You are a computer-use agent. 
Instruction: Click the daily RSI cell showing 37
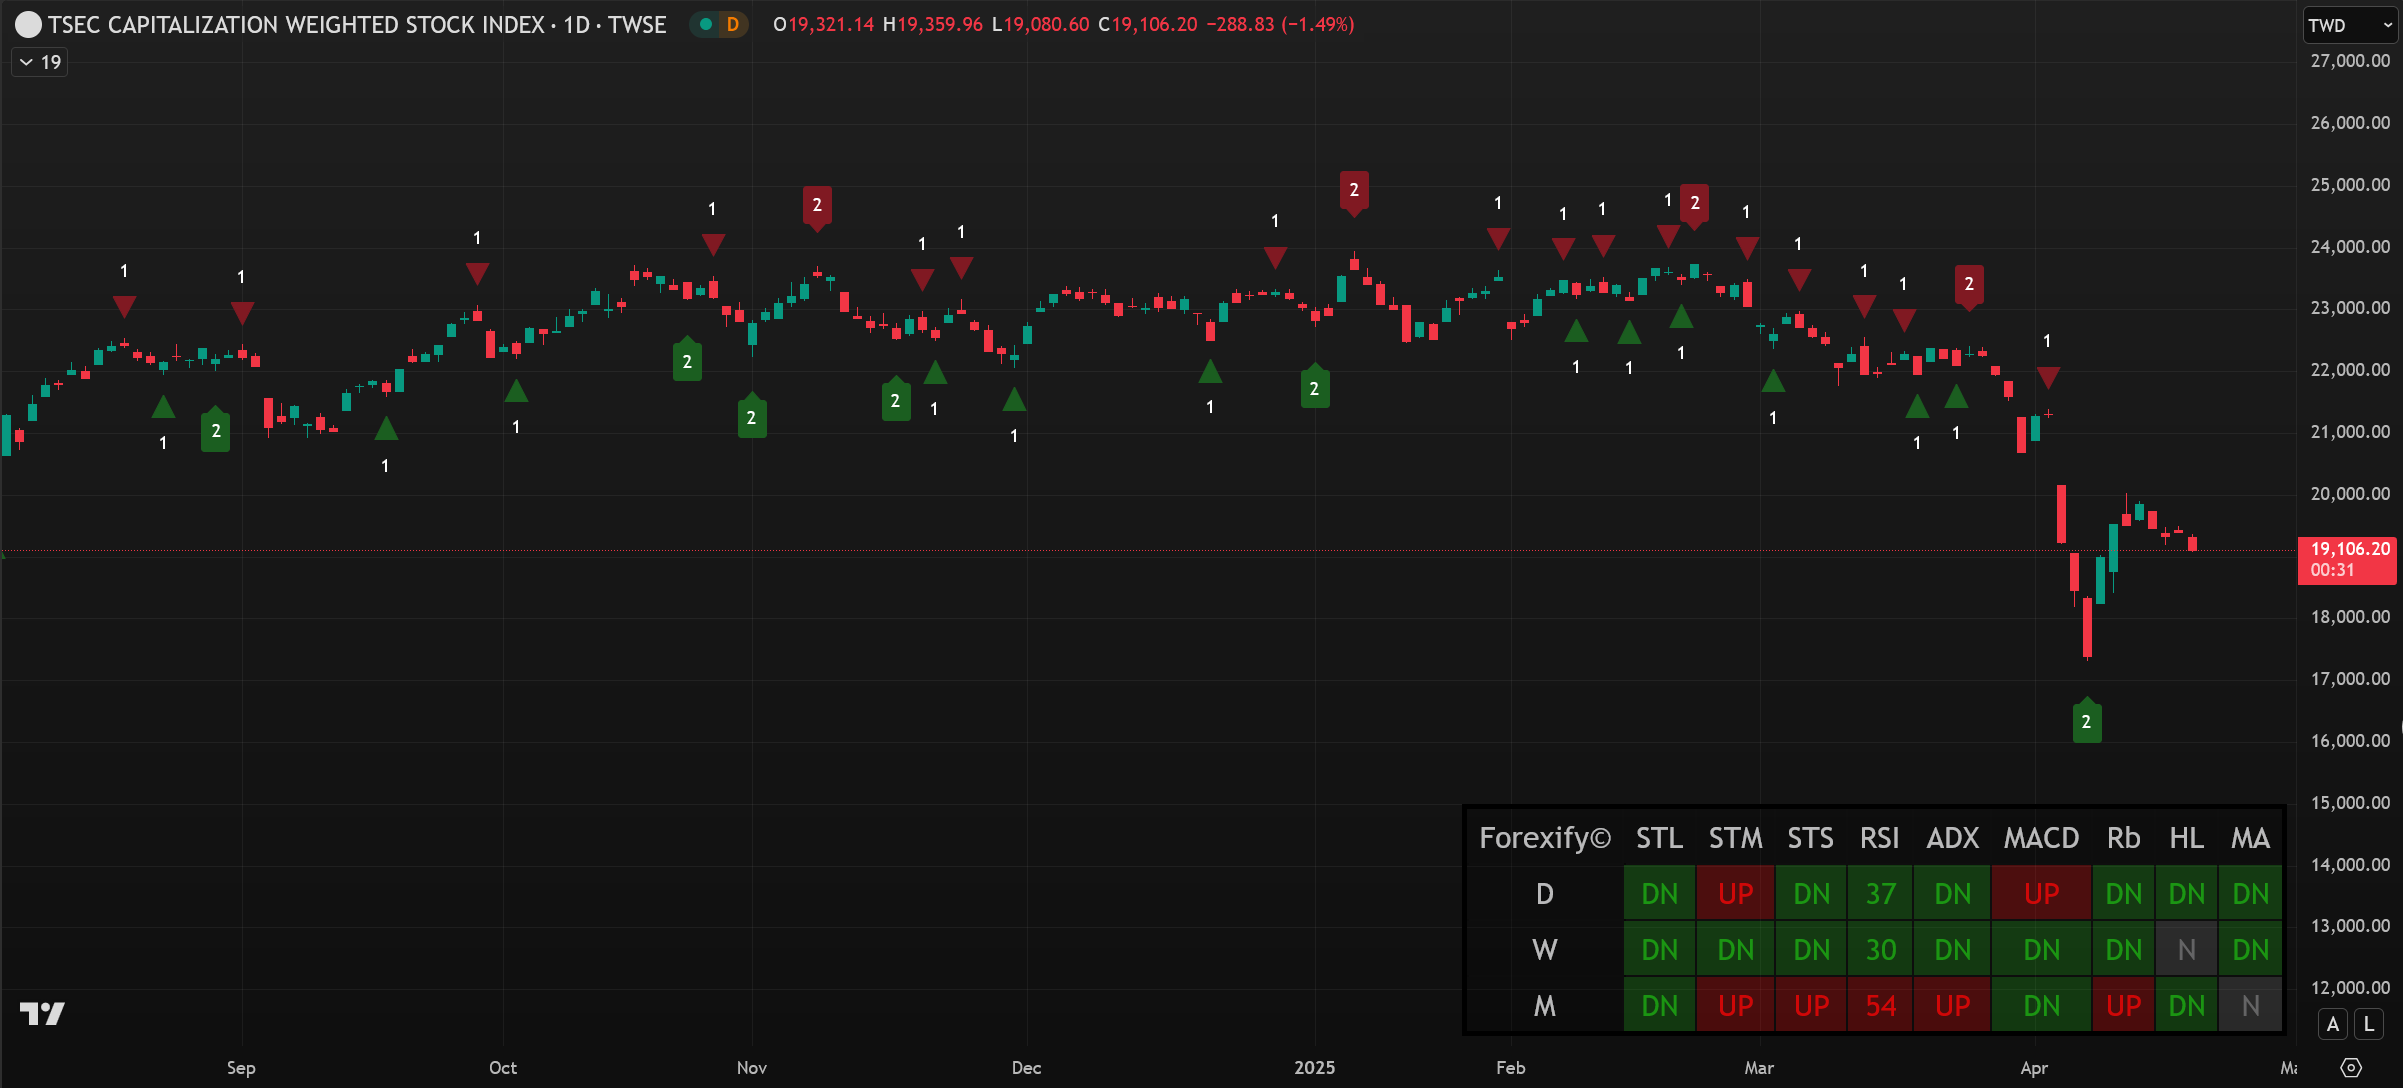click(1880, 894)
